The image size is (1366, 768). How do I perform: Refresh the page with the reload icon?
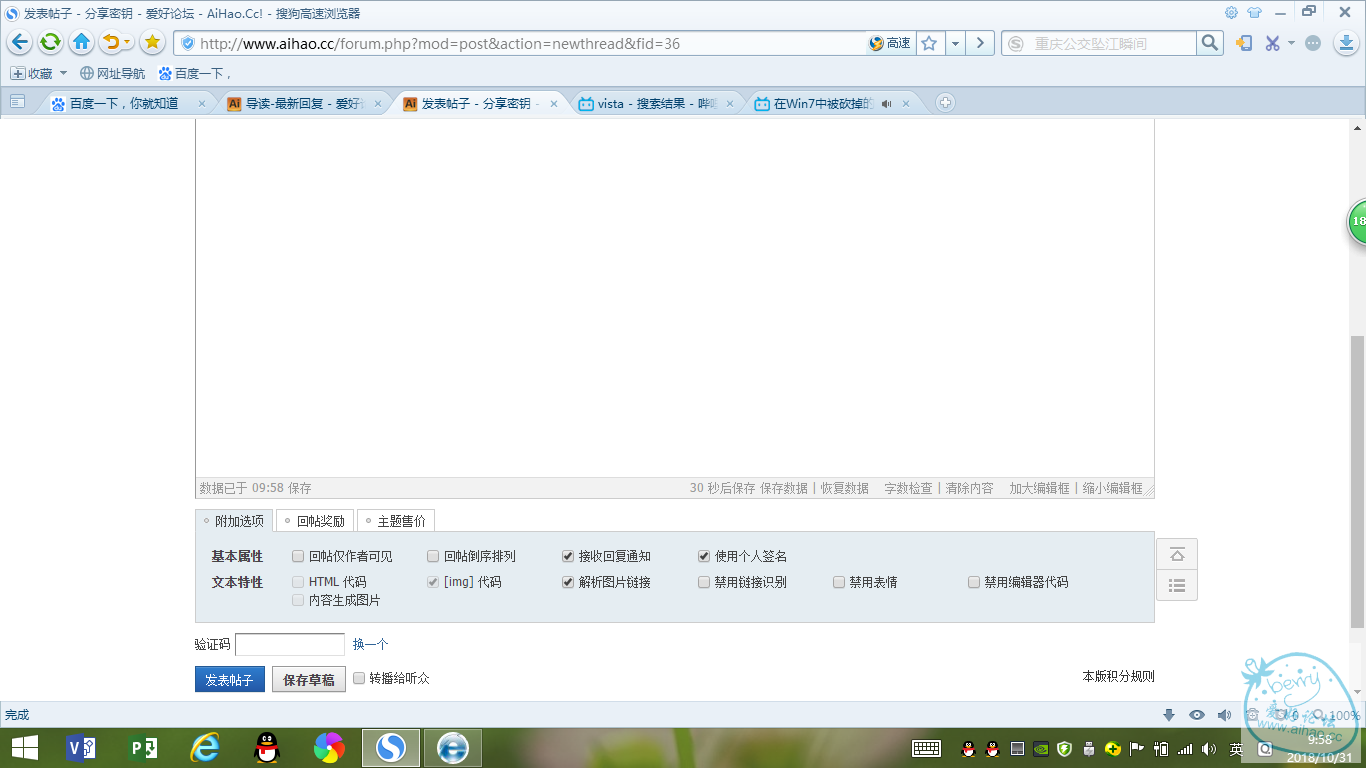point(49,43)
